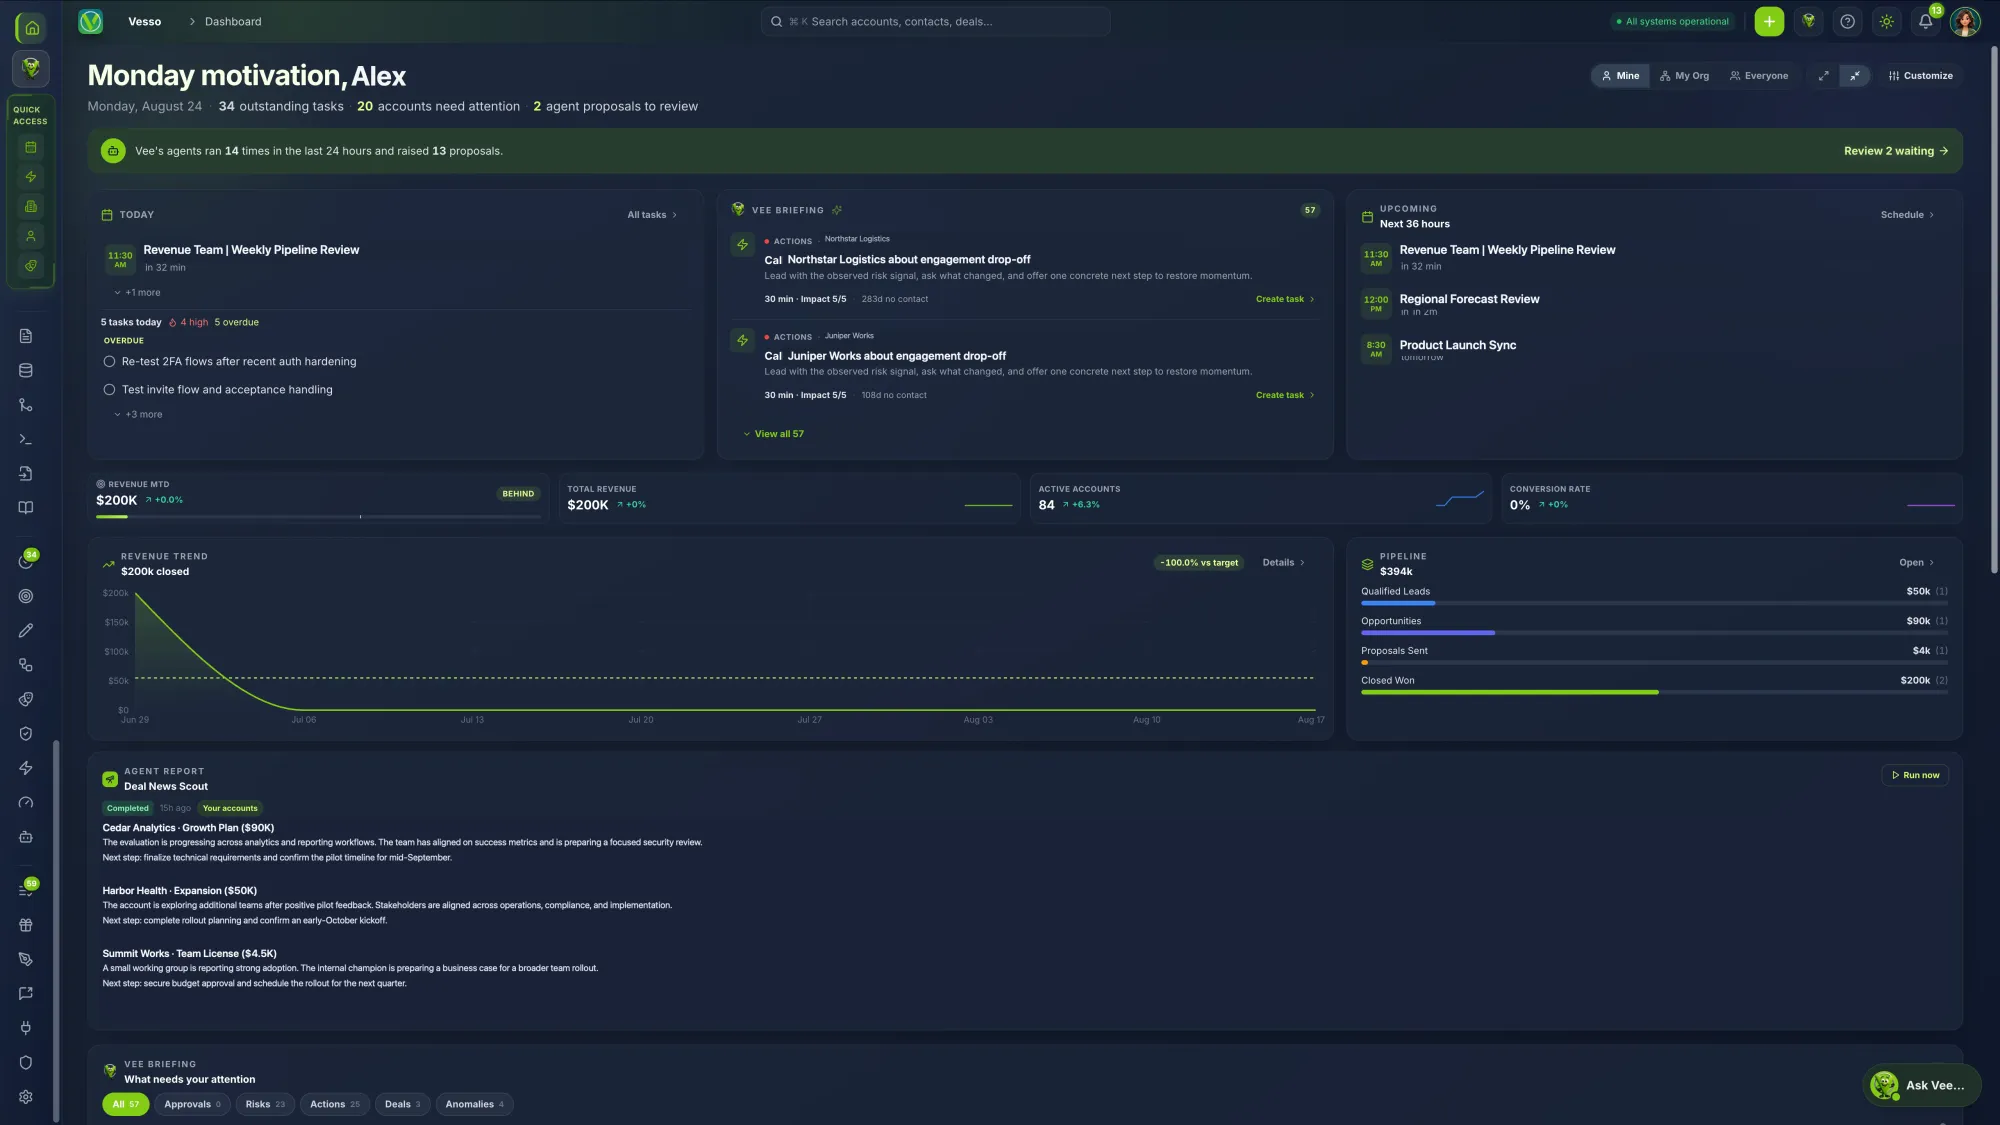Viewport: 2000px width, 1125px height.
Task: Open the document icon in the sidebar
Action: click(26, 336)
